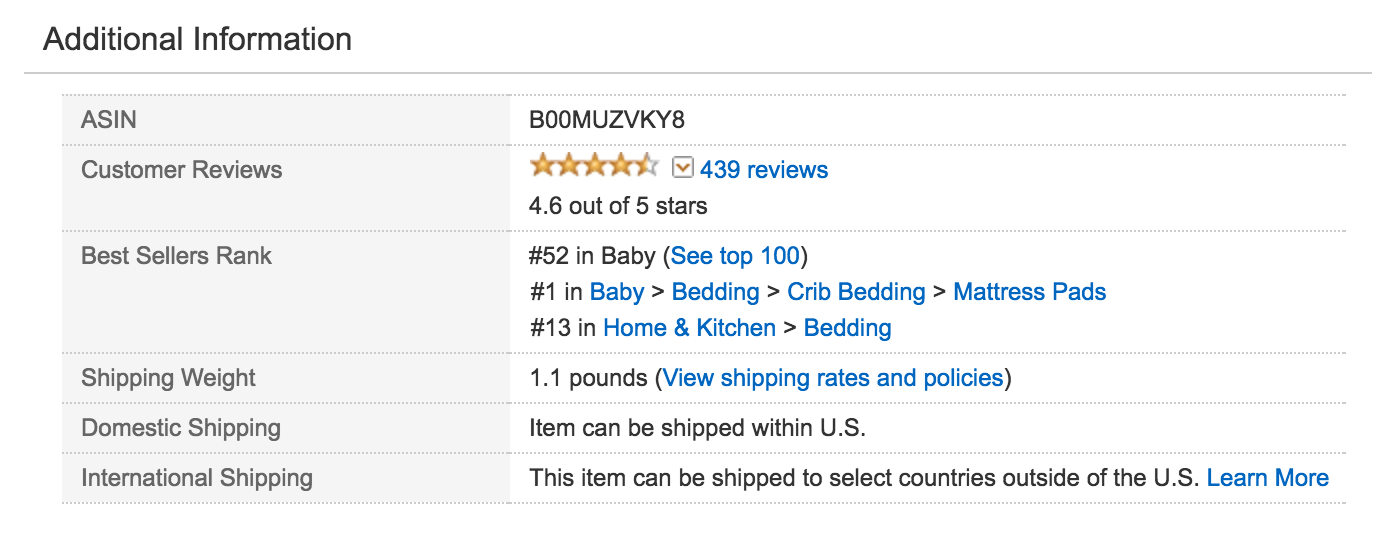The height and width of the screenshot is (534, 1384).
Task: Open Bedding link before Crib Bedding
Action: 715,292
